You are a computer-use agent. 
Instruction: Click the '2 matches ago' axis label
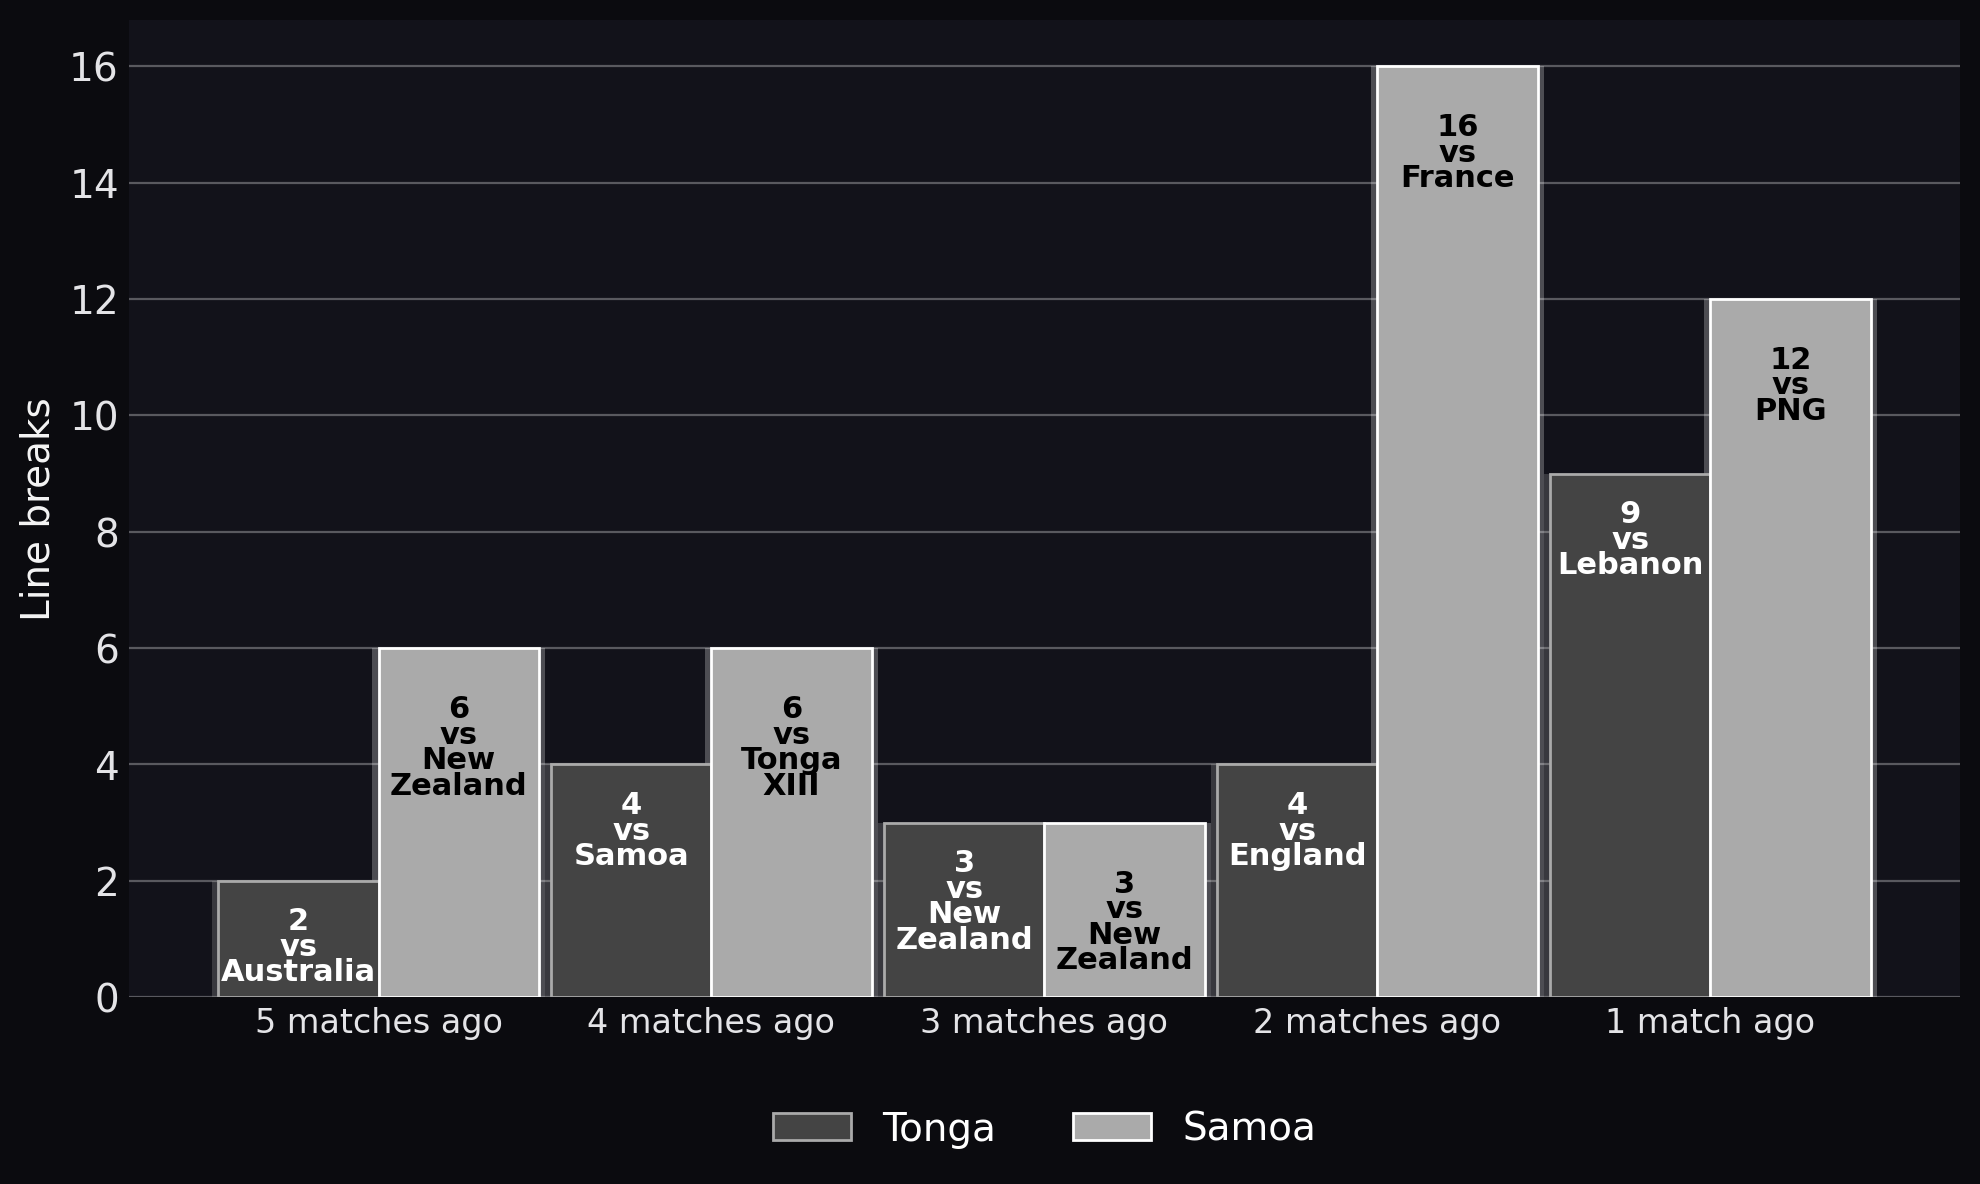(x=1377, y=1022)
